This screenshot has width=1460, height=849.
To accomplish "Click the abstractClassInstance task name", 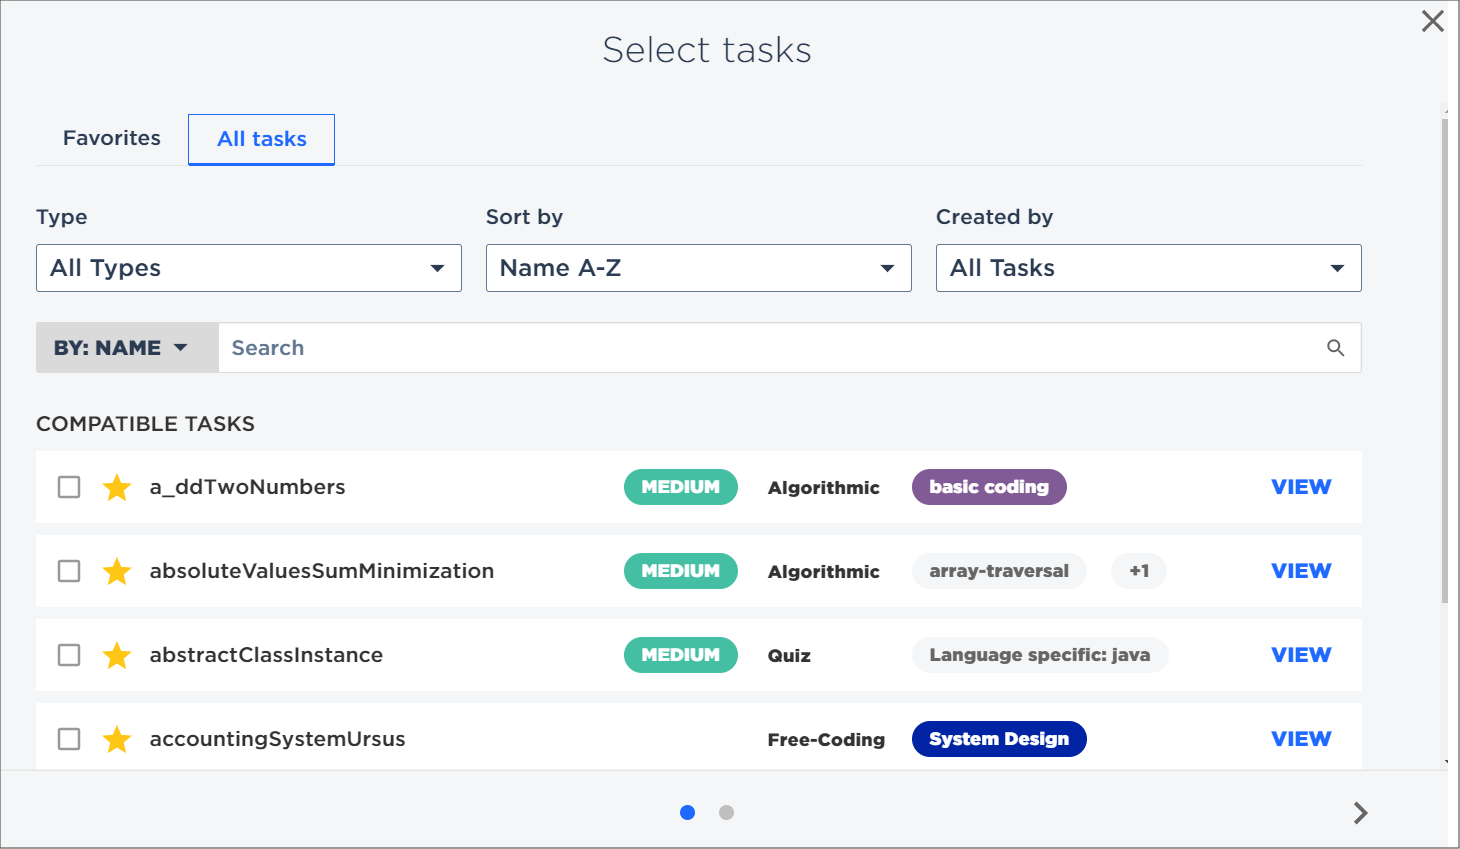I will point(266,655).
